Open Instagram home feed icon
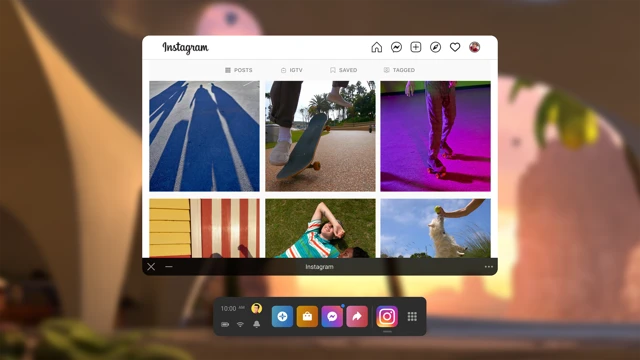Image resolution: width=640 pixels, height=360 pixels. coord(376,47)
